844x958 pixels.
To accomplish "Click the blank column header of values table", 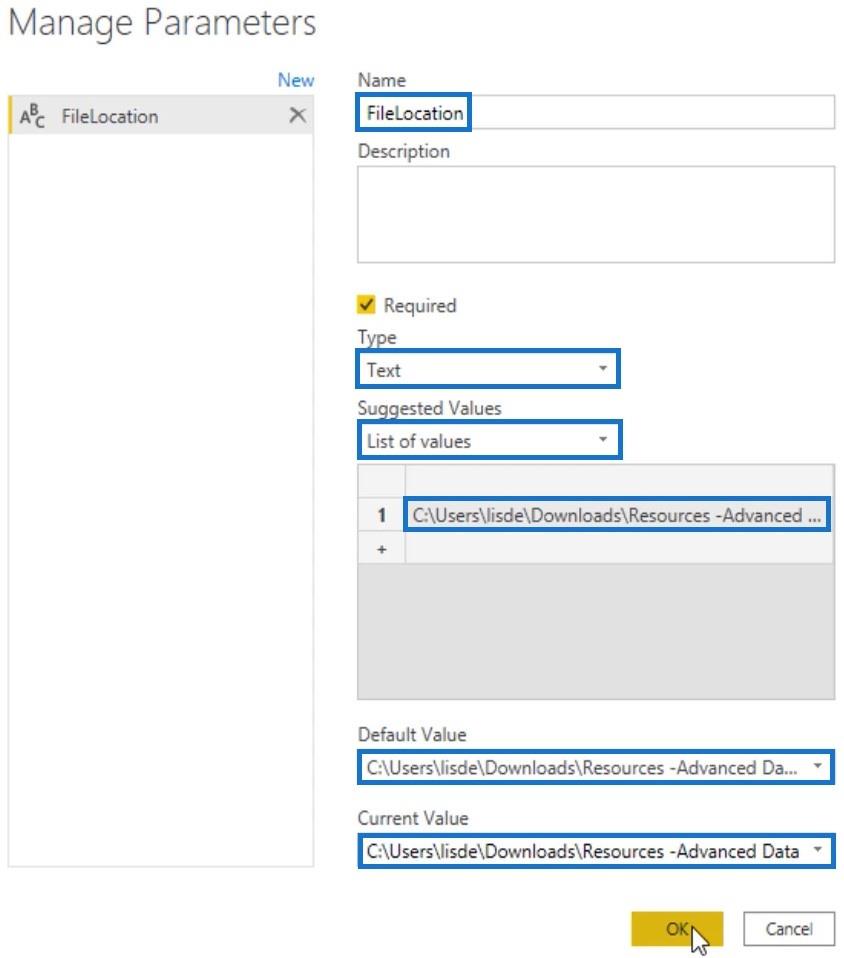I will click(x=617, y=481).
